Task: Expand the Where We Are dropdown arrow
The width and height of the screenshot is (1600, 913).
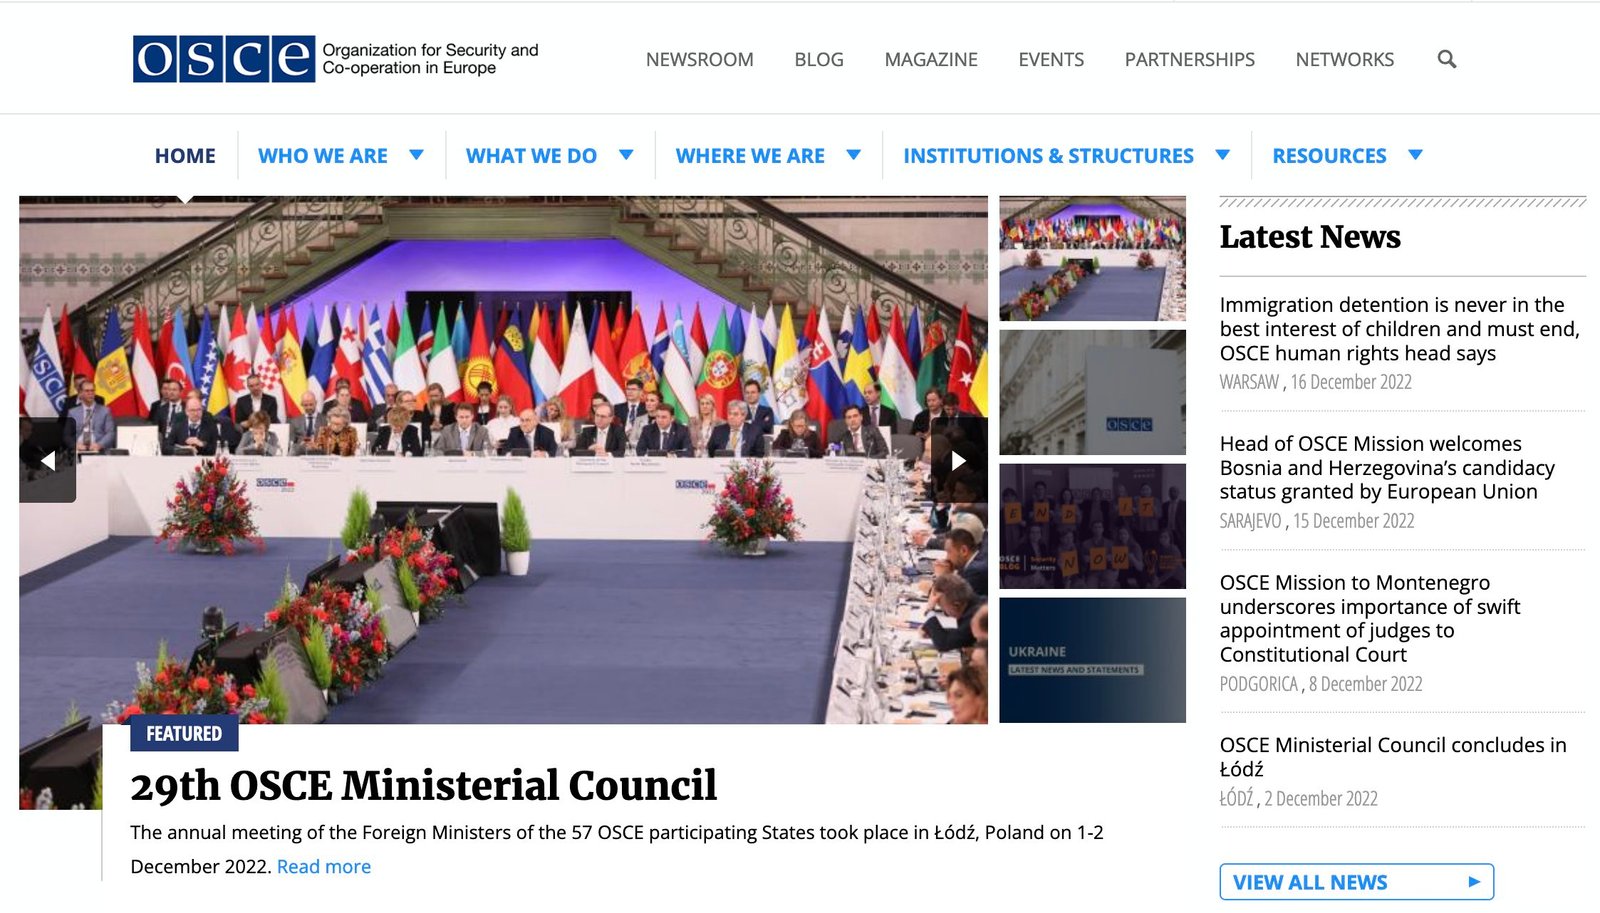Action: coord(854,155)
